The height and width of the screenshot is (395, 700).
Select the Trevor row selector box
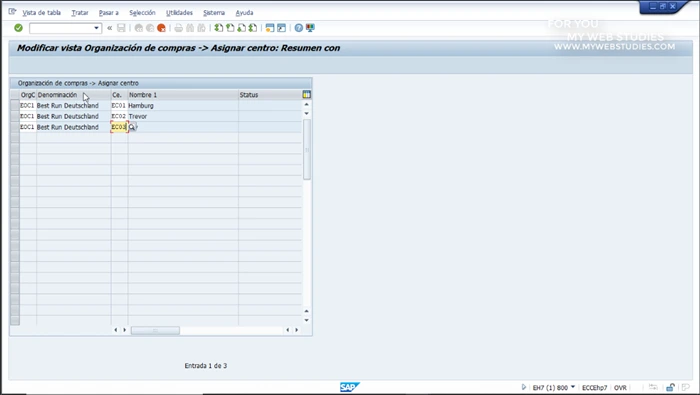[15, 116]
